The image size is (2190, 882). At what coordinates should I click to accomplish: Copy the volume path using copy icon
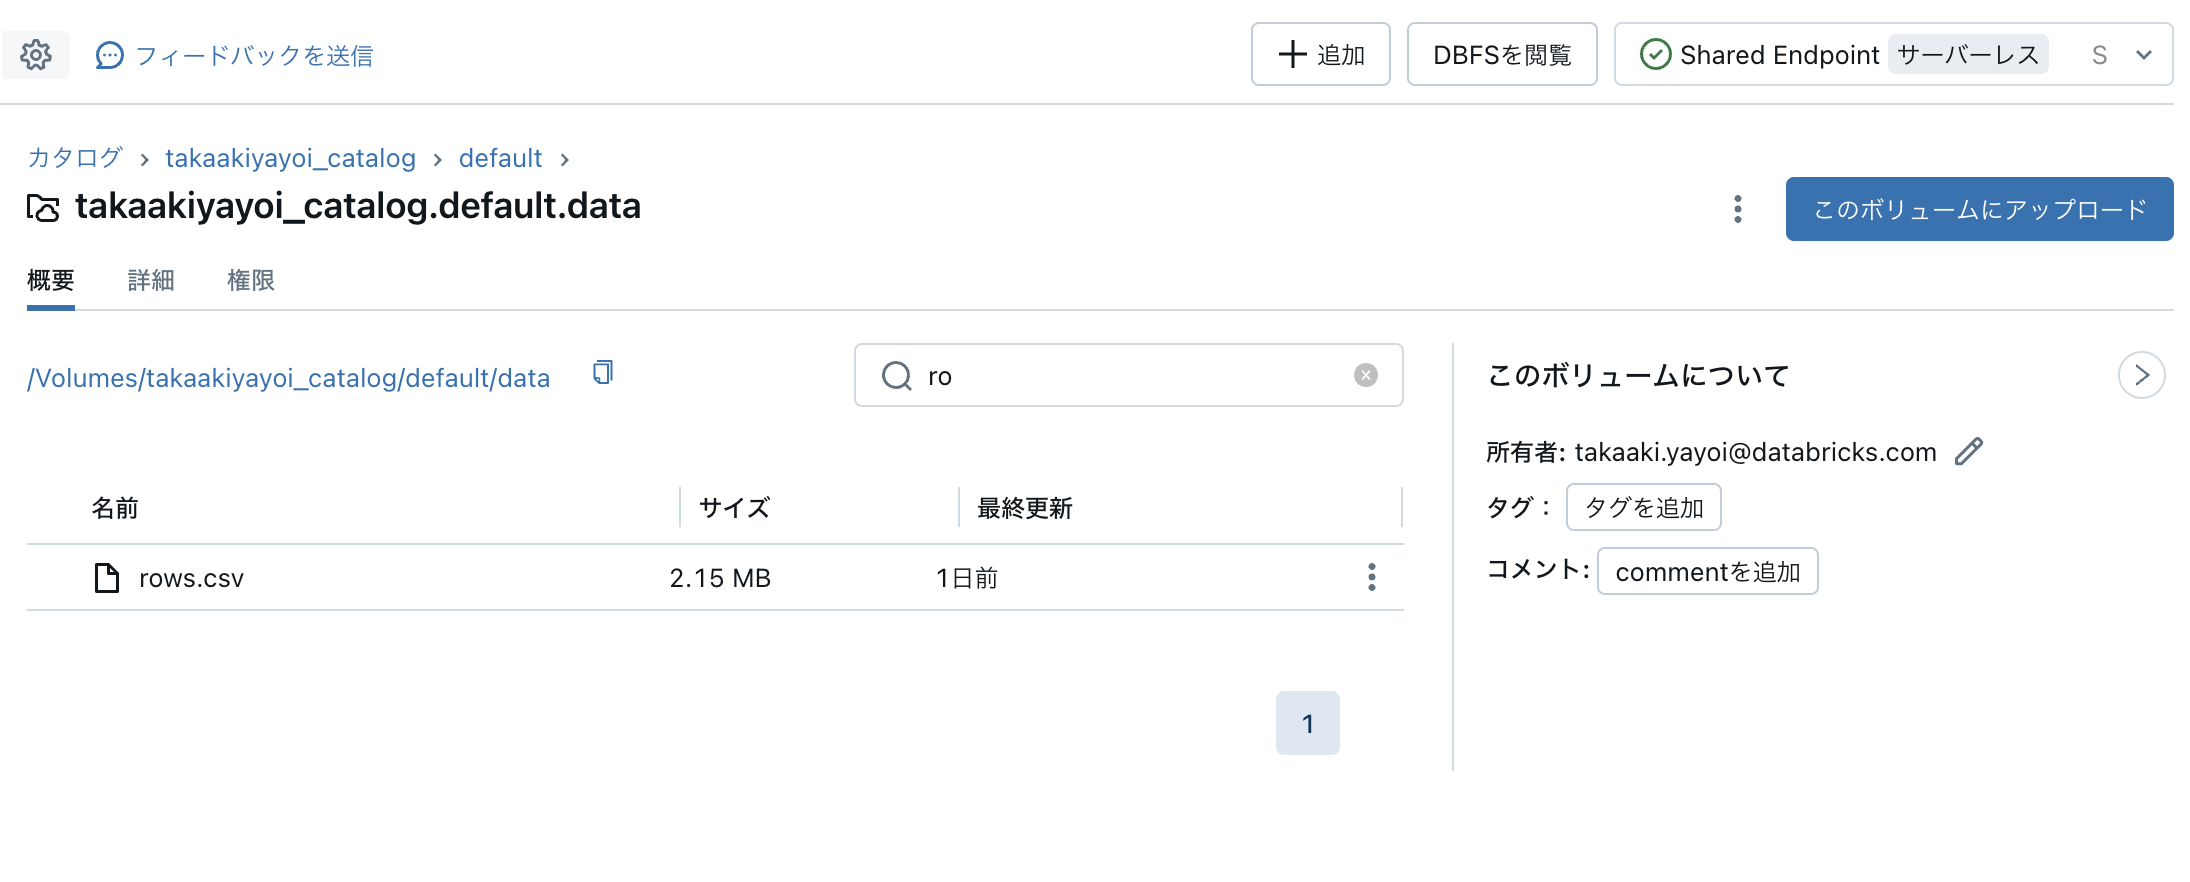coord(601,372)
